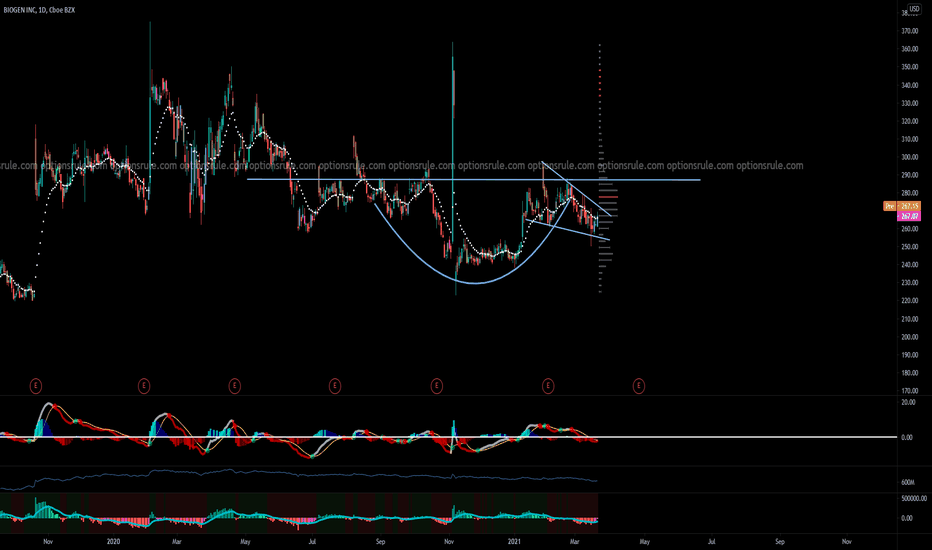Click the 310.00 price axis label
Screen dimensions: 932x550
pyautogui.click(x=910, y=139)
